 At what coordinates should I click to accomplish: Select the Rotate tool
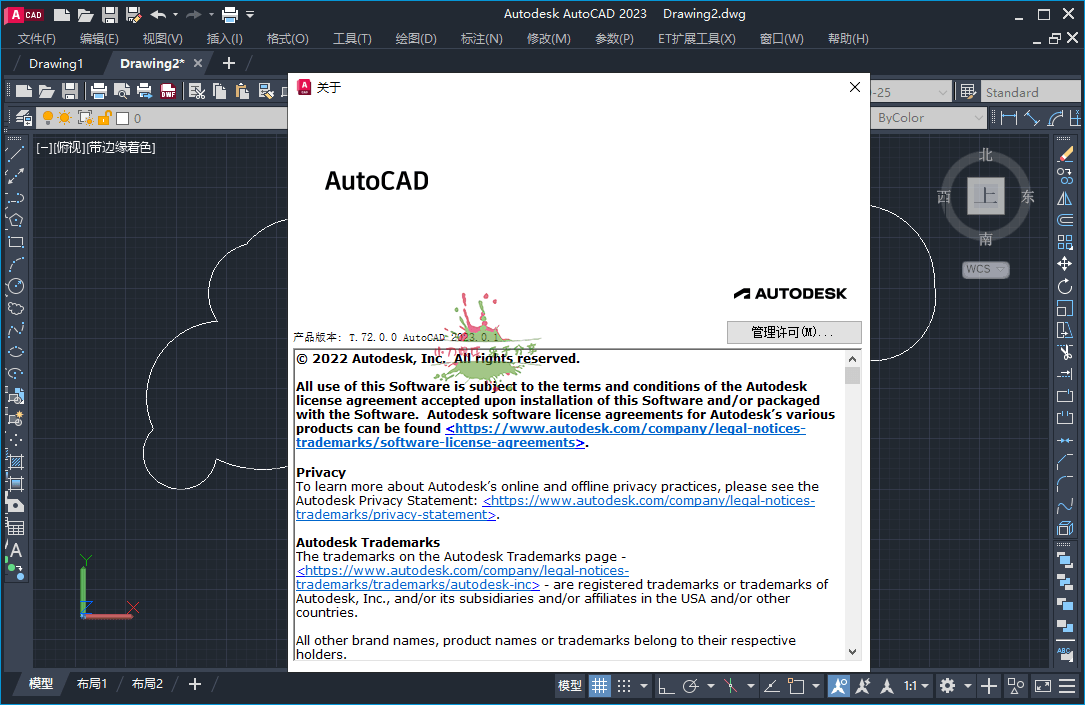pyautogui.click(x=1065, y=287)
